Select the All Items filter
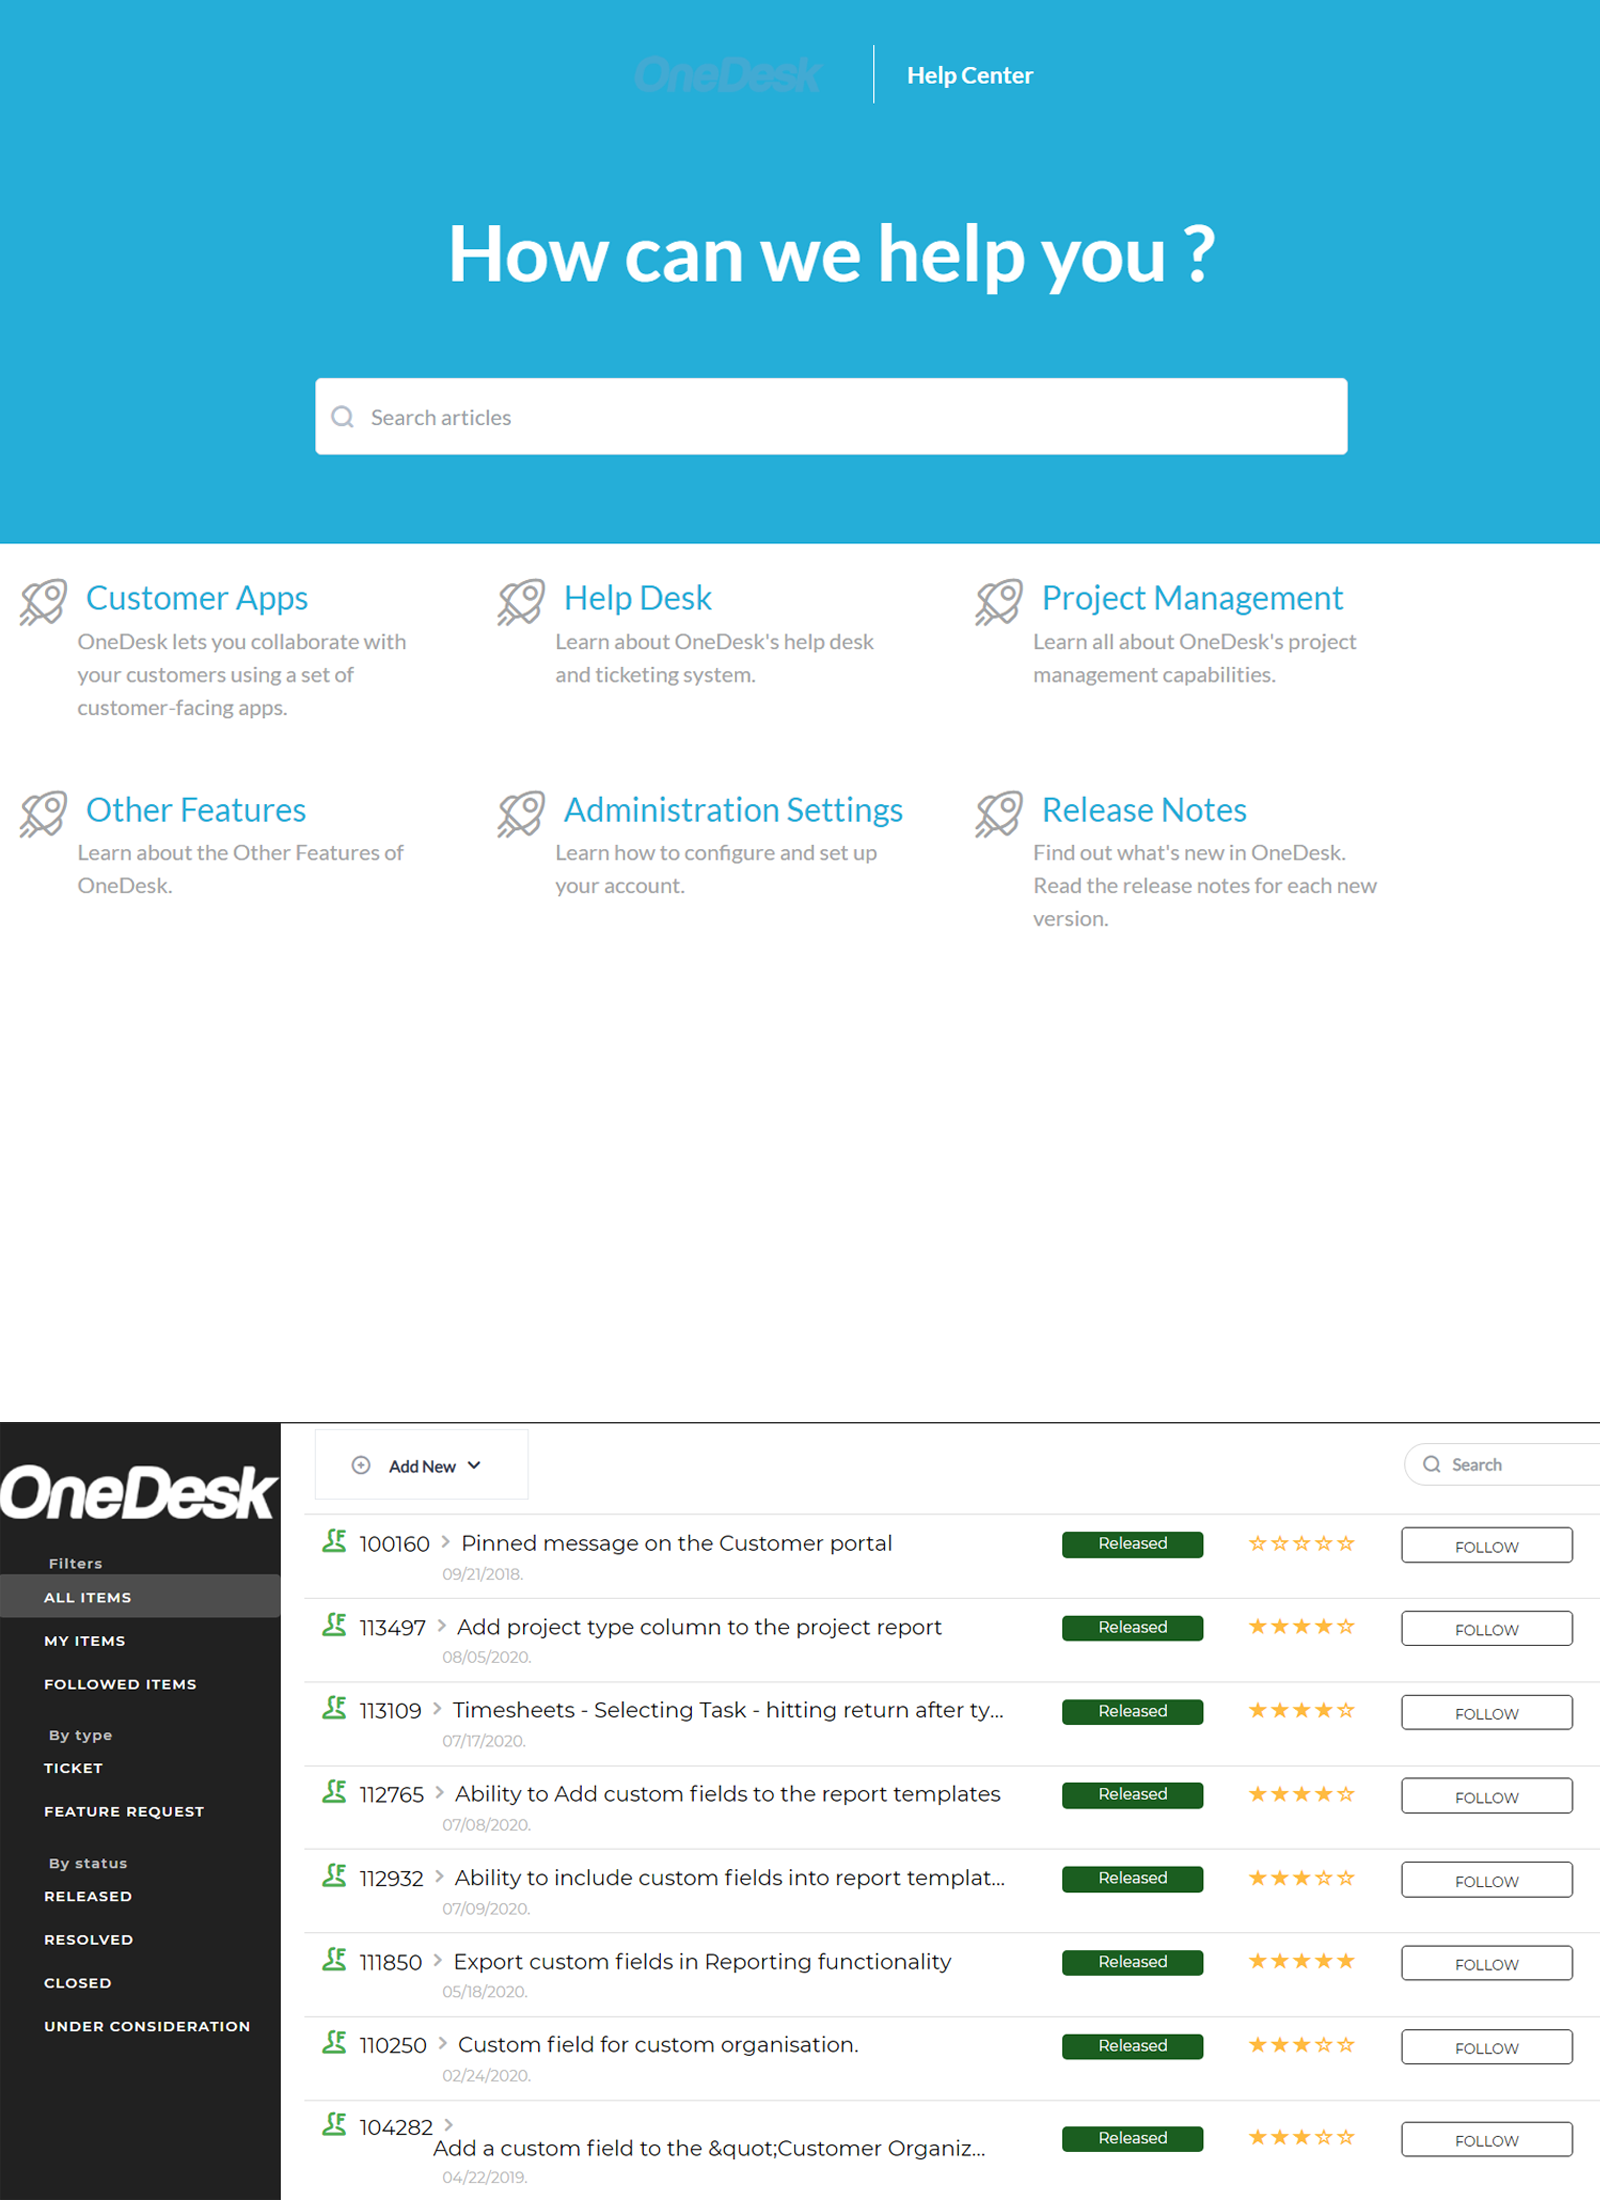Image resolution: width=1600 pixels, height=2200 pixels. coord(140,1597)
